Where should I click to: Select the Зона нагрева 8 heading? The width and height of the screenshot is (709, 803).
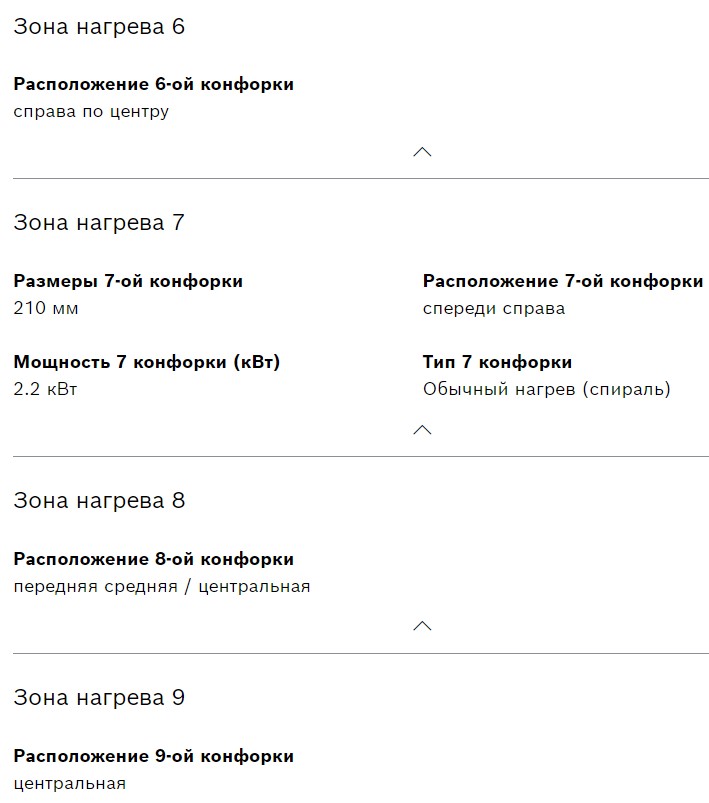[99, 500]
